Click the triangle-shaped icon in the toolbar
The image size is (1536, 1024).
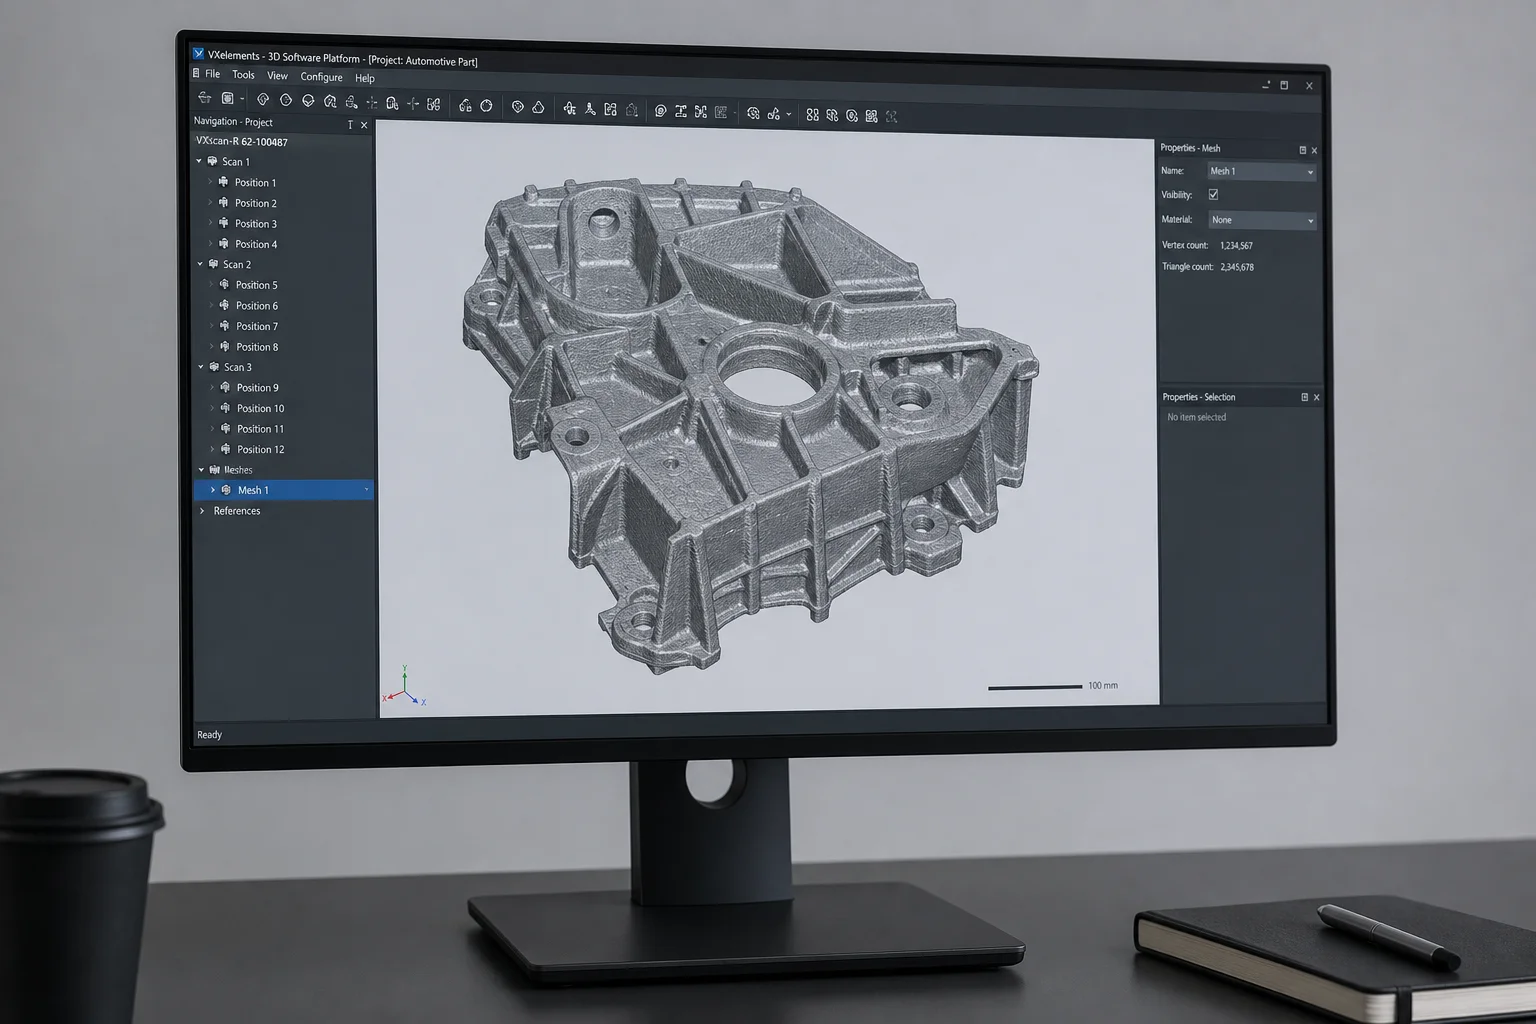tap(538, 107)
